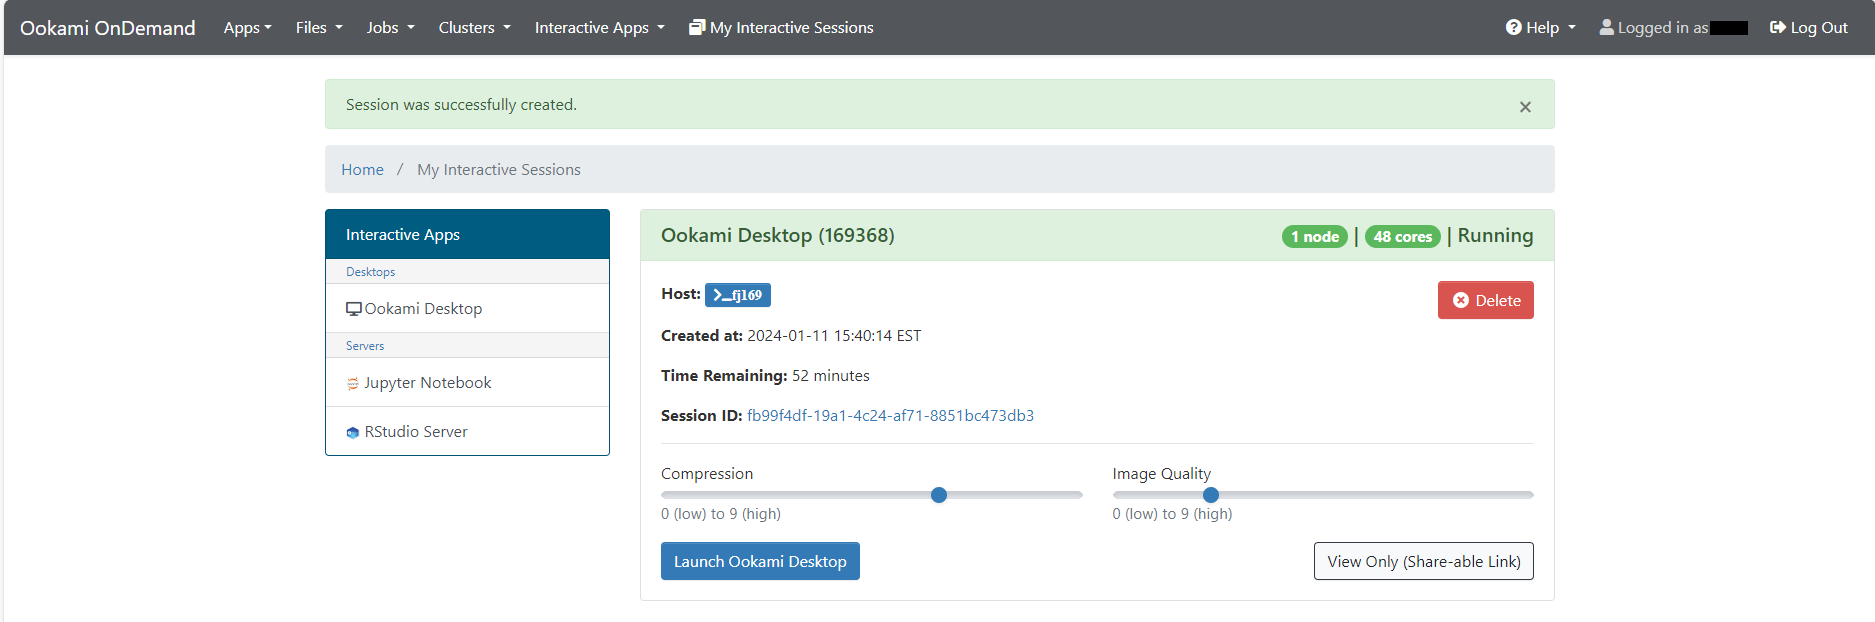Delete the running Ookami Desktop session
1875x622 pixels.
click(1485, 300)
